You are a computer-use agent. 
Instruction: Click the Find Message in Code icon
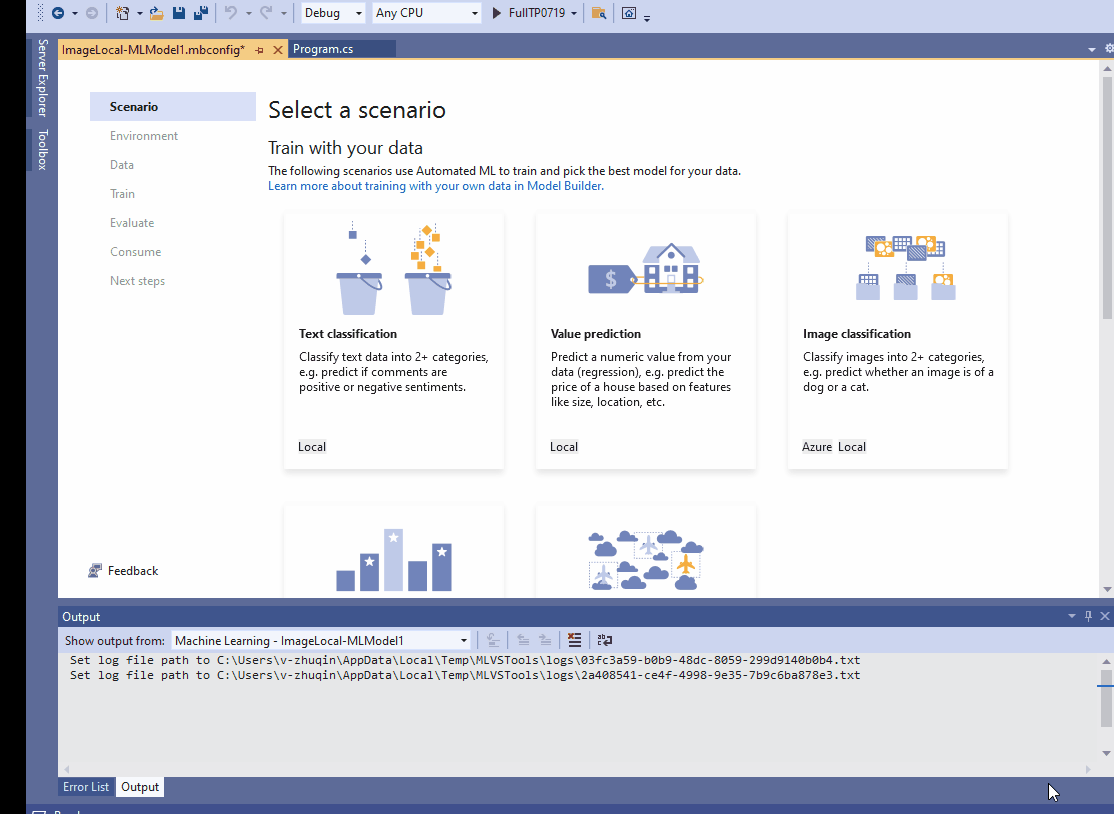(493, 640)
